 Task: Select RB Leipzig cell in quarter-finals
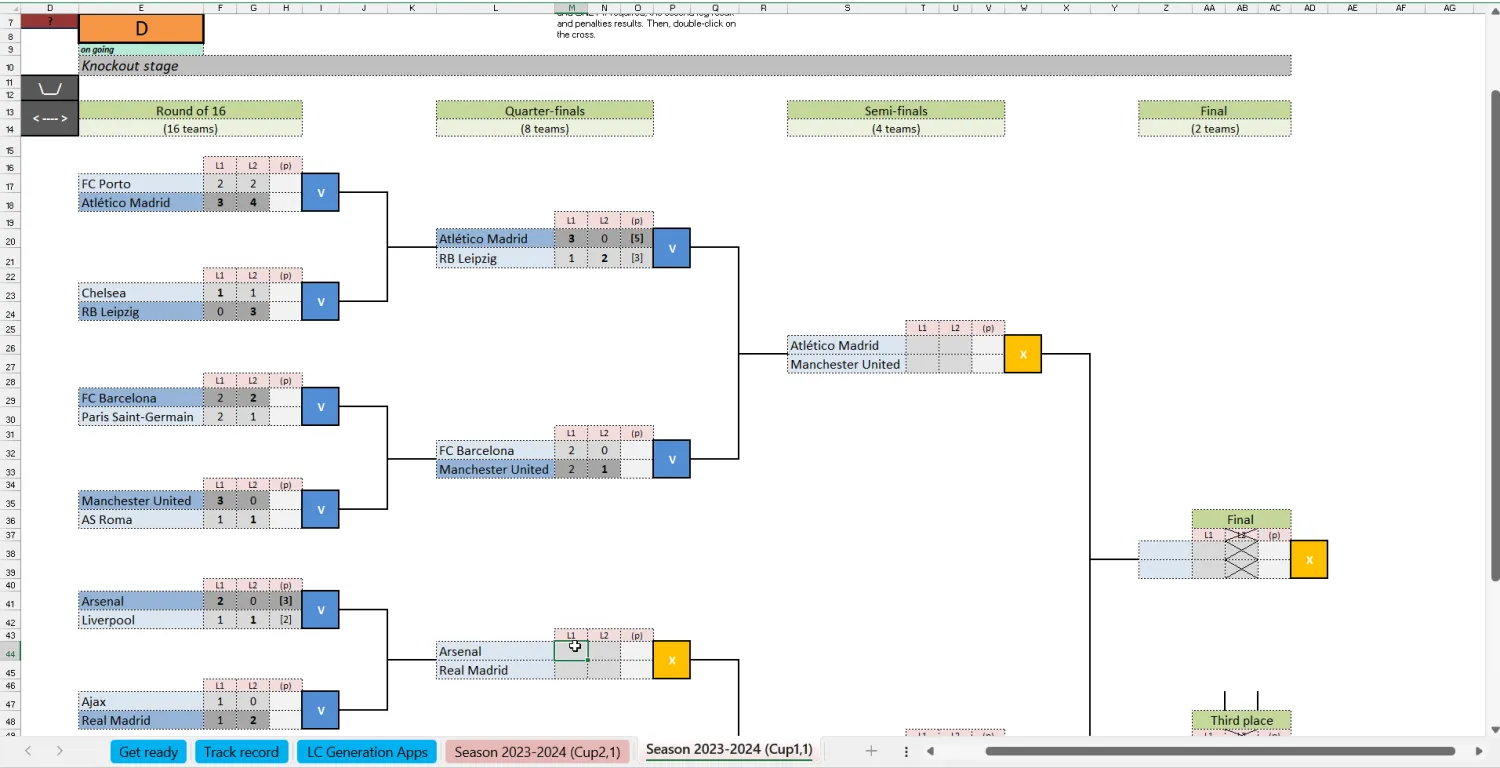pyautogui.click(x=495, y=258)
